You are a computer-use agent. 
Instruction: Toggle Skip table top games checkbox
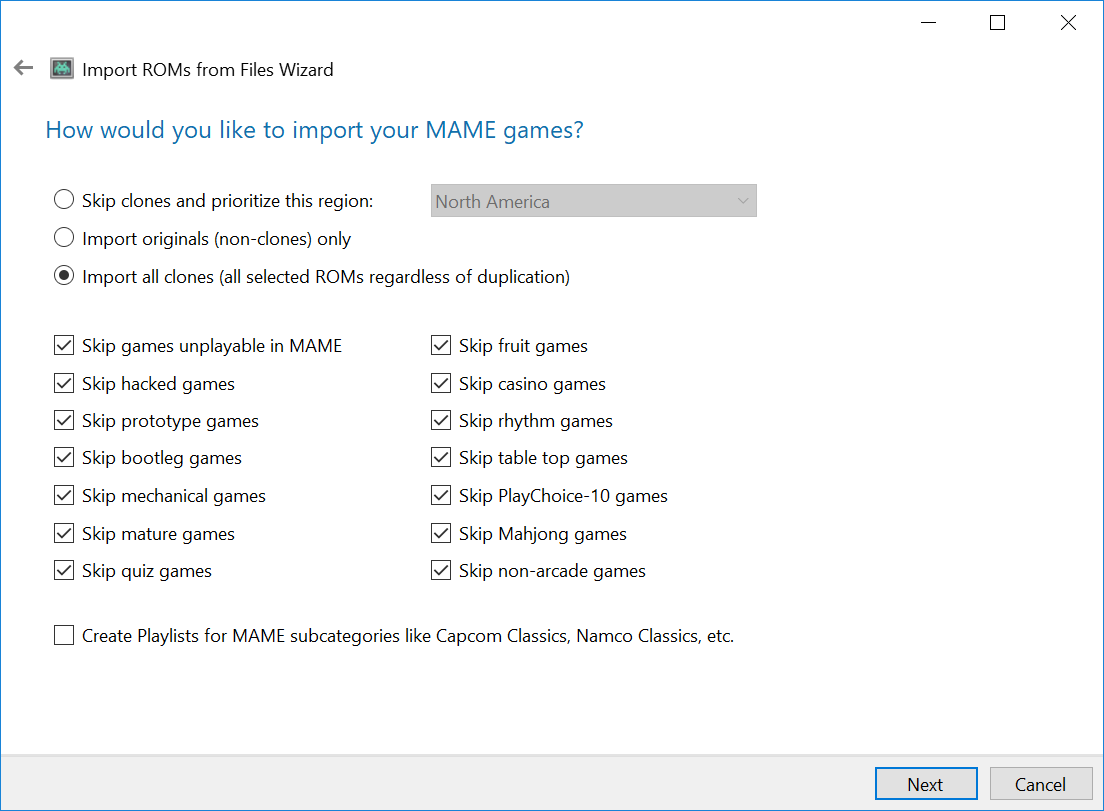pos(441,458)
